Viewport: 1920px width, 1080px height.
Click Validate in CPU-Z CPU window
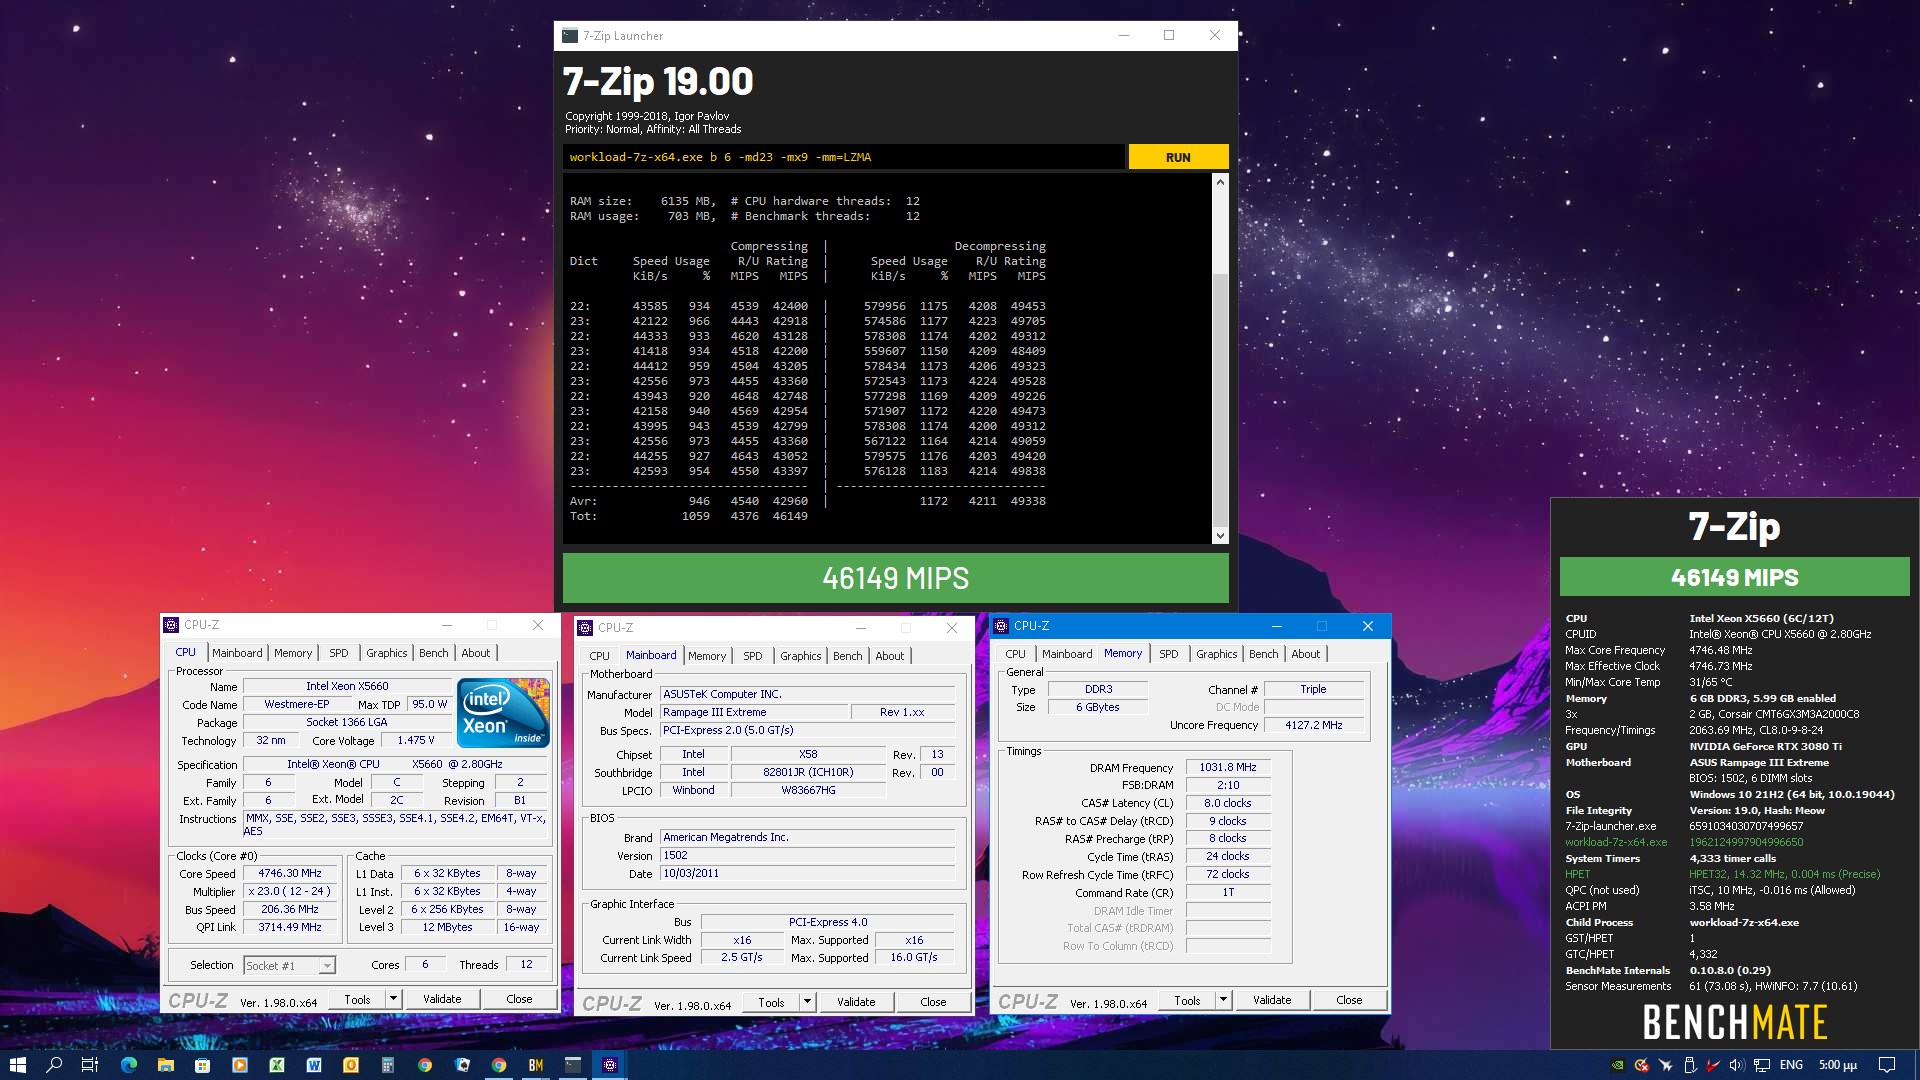pos(442,999)
